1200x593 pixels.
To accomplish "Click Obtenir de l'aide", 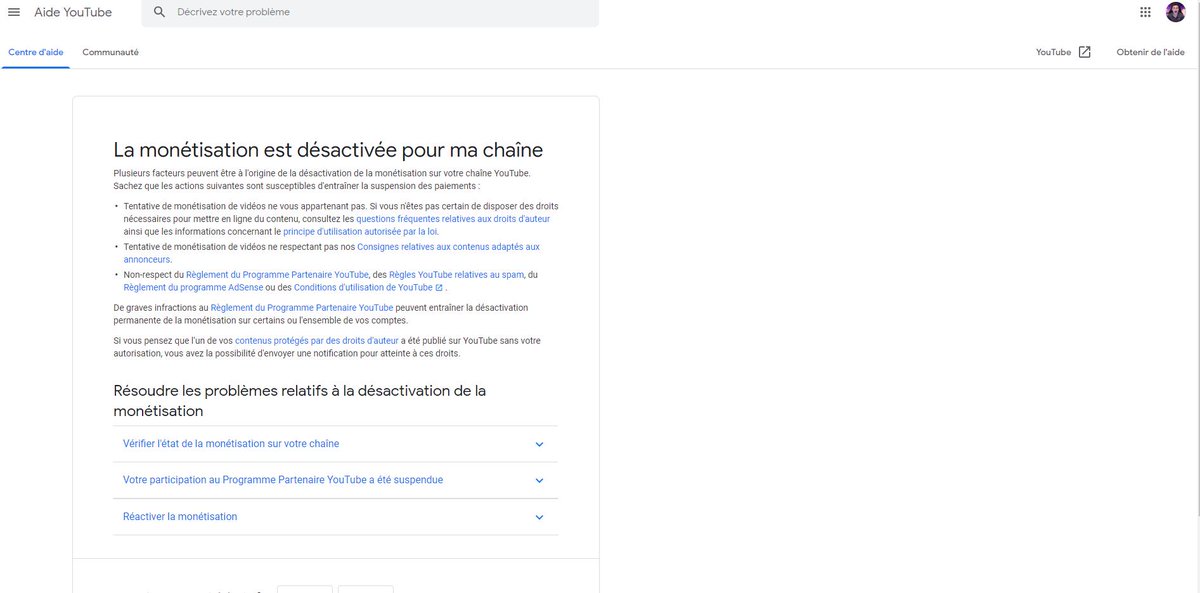I will coord(1151,52).
